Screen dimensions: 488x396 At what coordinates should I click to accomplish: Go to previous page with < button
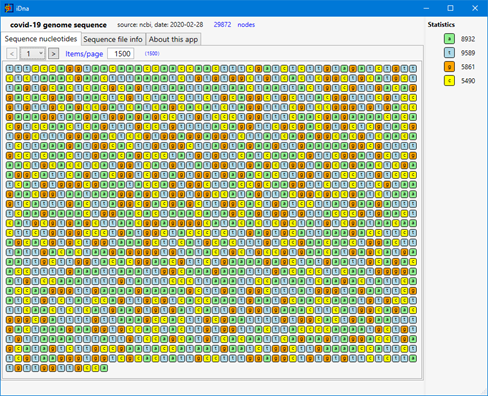coord(12,53)
